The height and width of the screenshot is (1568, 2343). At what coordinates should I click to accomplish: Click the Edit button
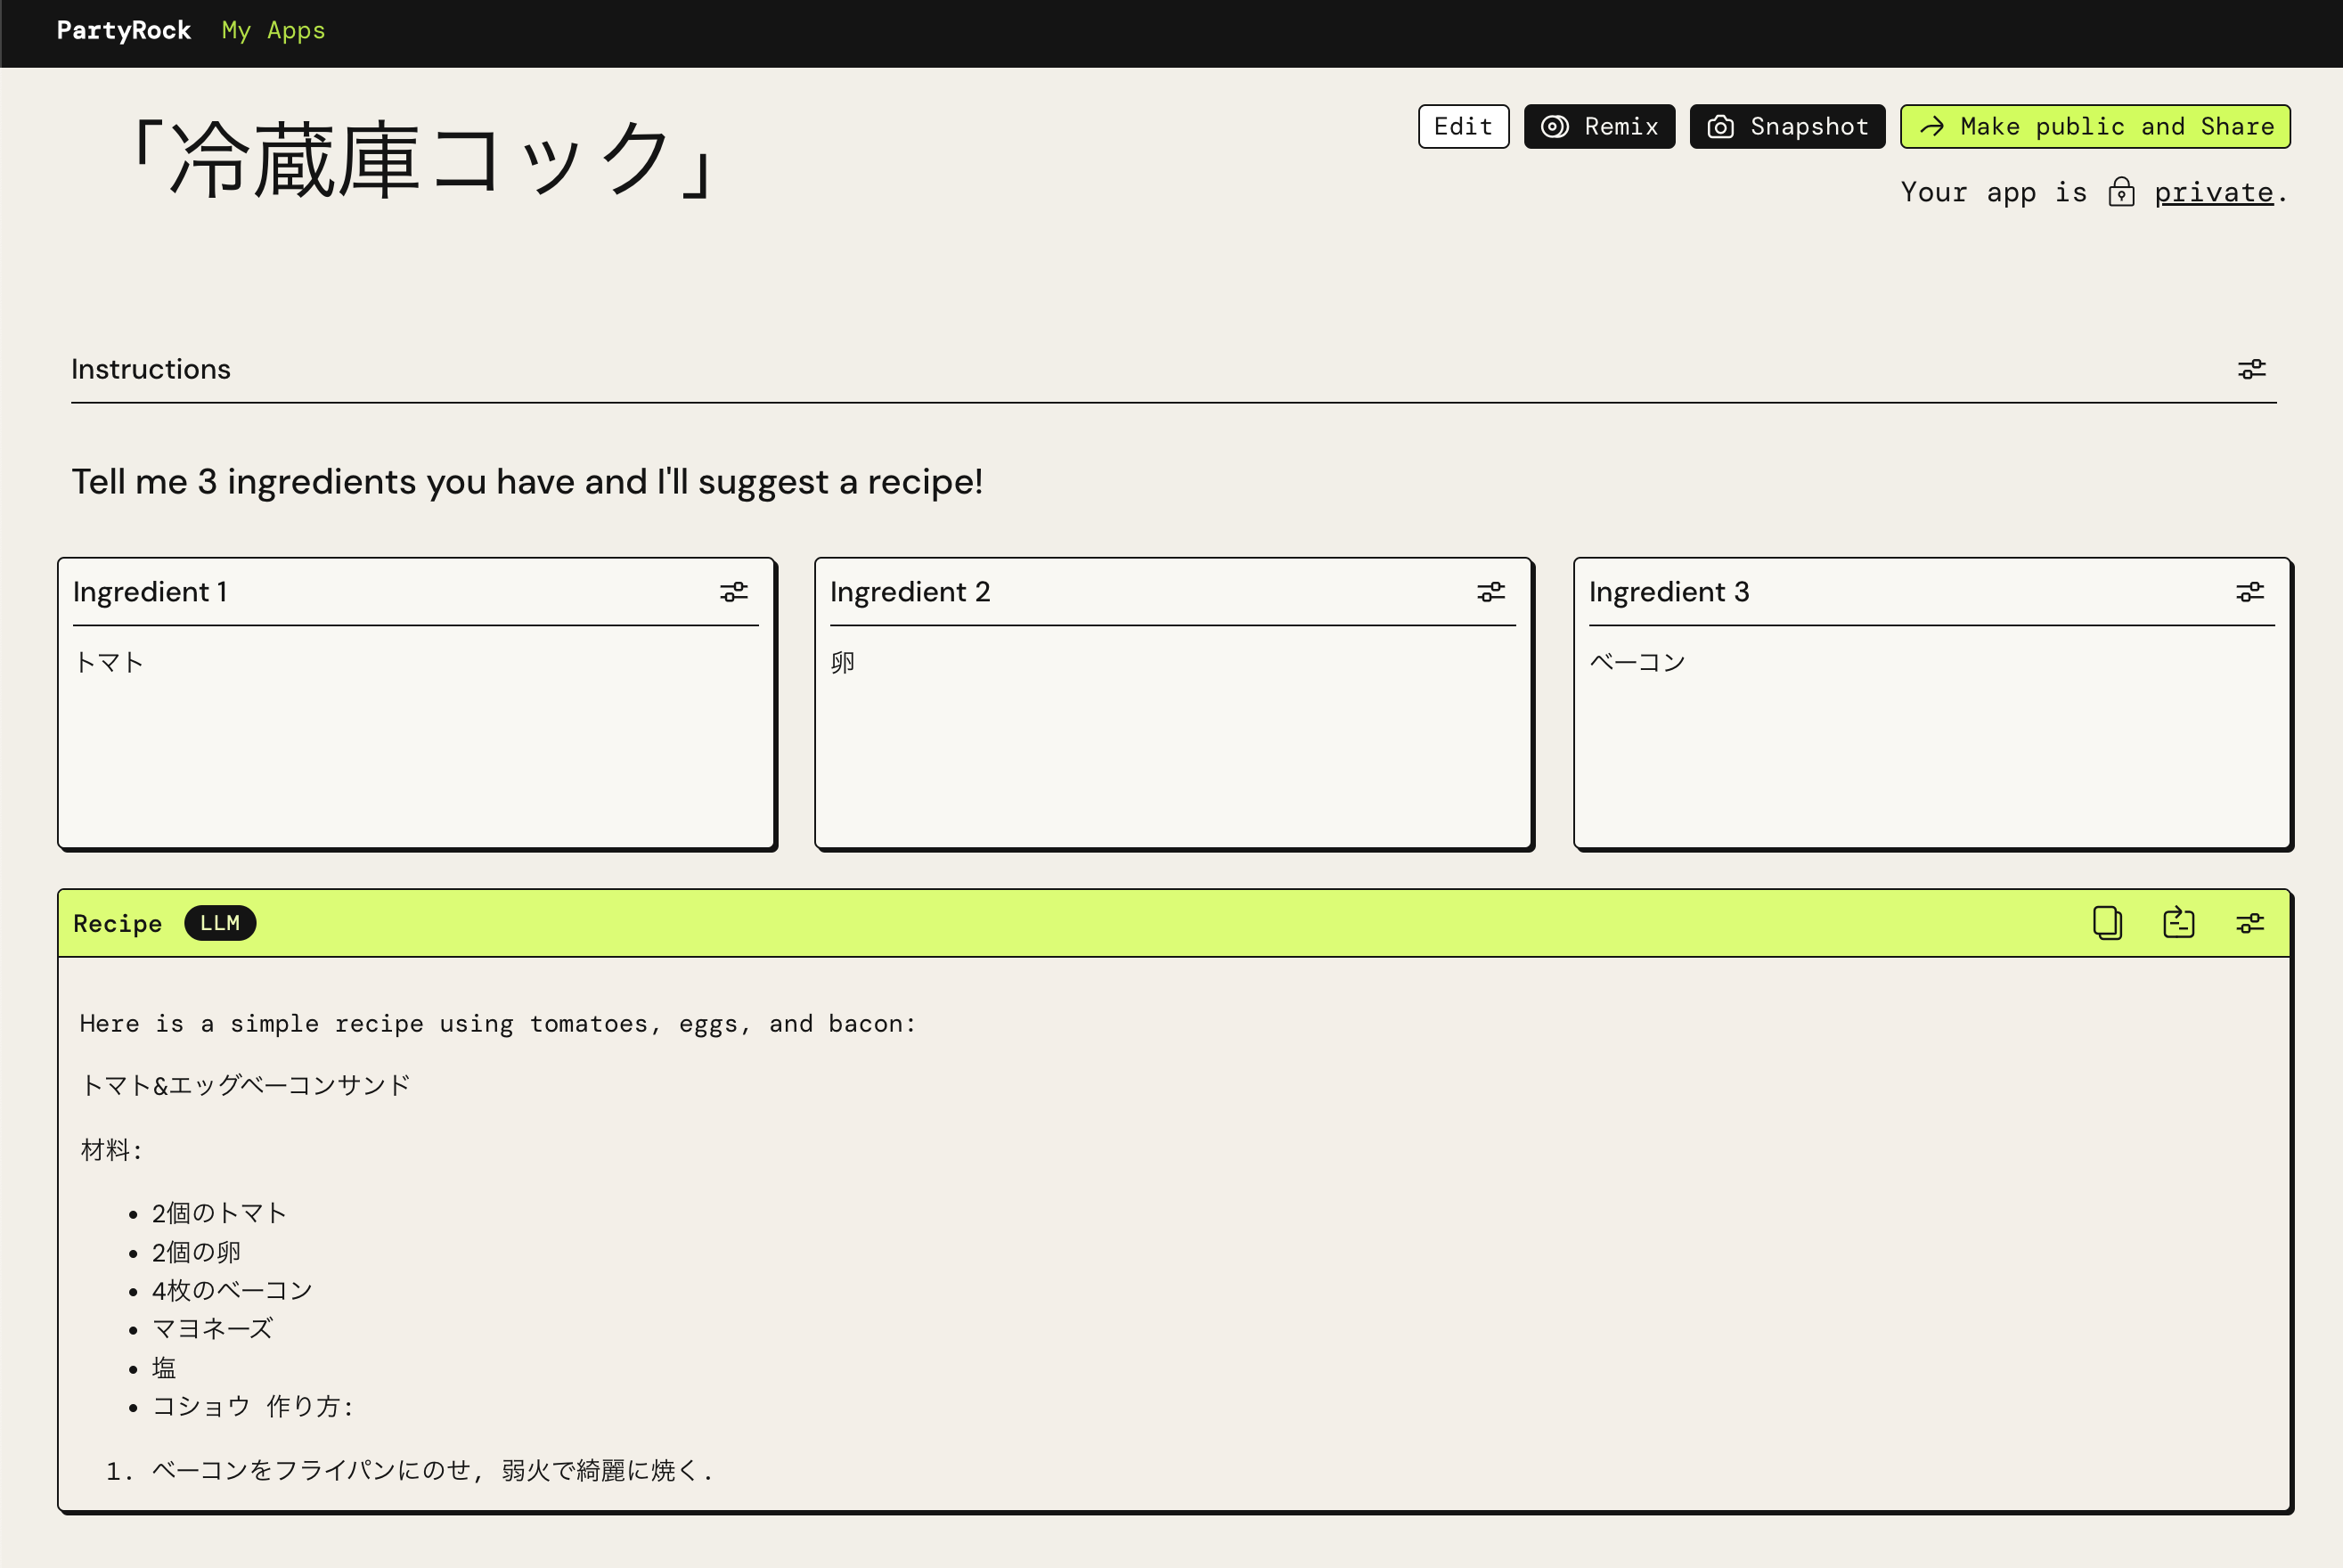tap(1463, 127)
